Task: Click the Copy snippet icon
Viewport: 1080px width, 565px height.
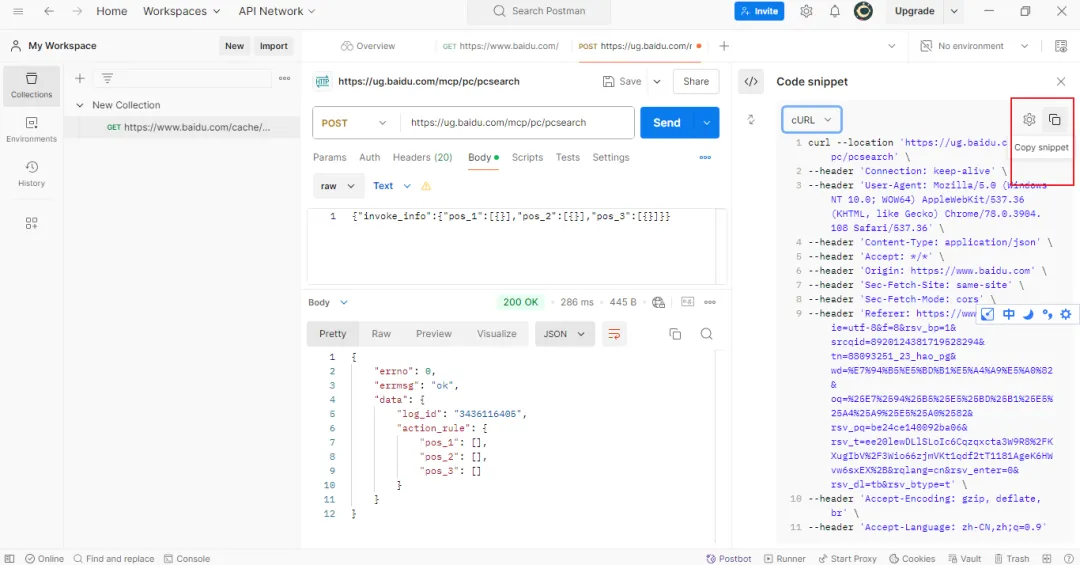Action: [1055, 120]
